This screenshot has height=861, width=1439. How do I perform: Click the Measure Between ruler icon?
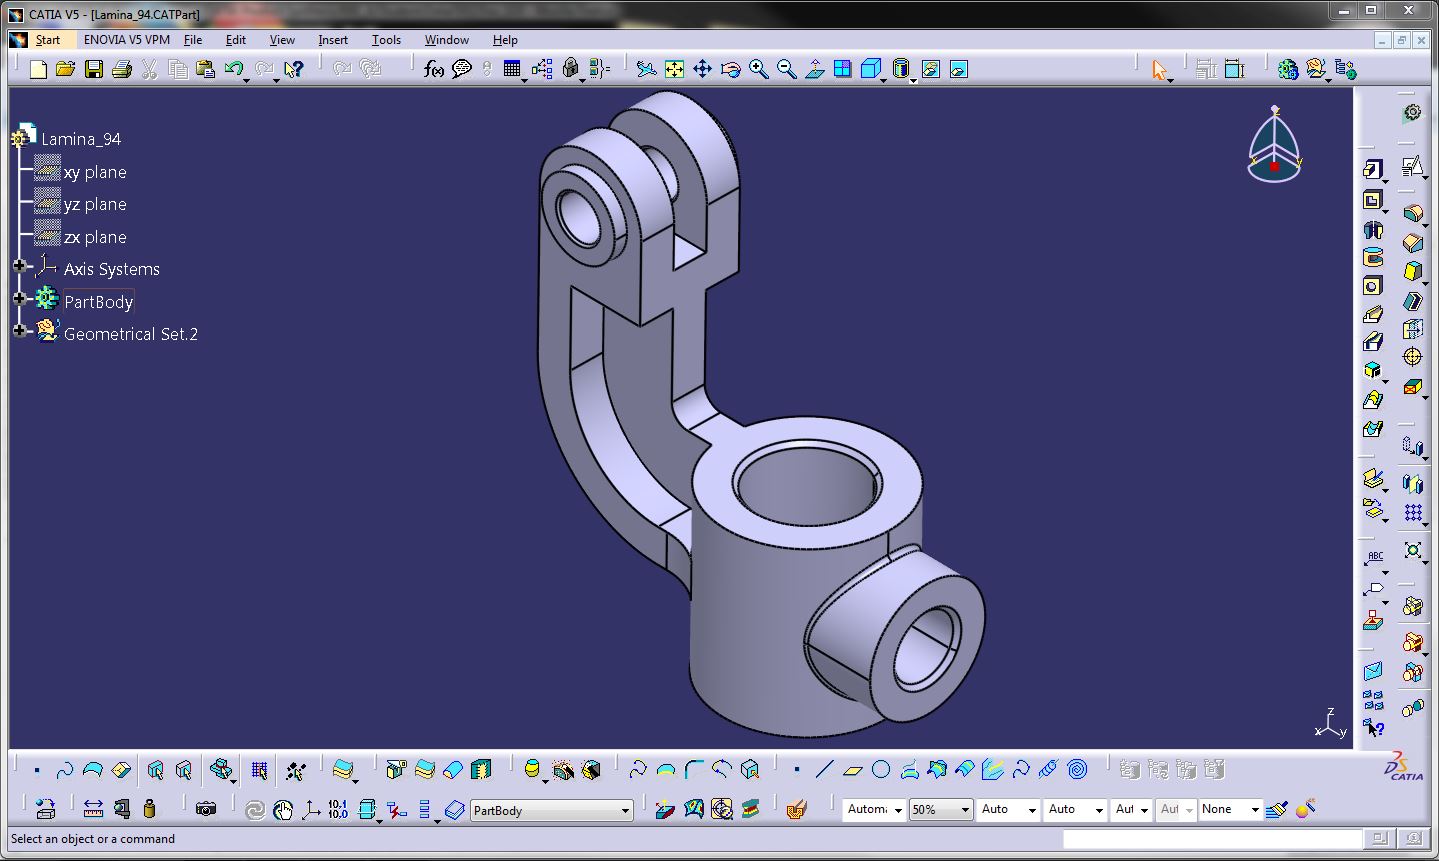click(x=93, y=808)
